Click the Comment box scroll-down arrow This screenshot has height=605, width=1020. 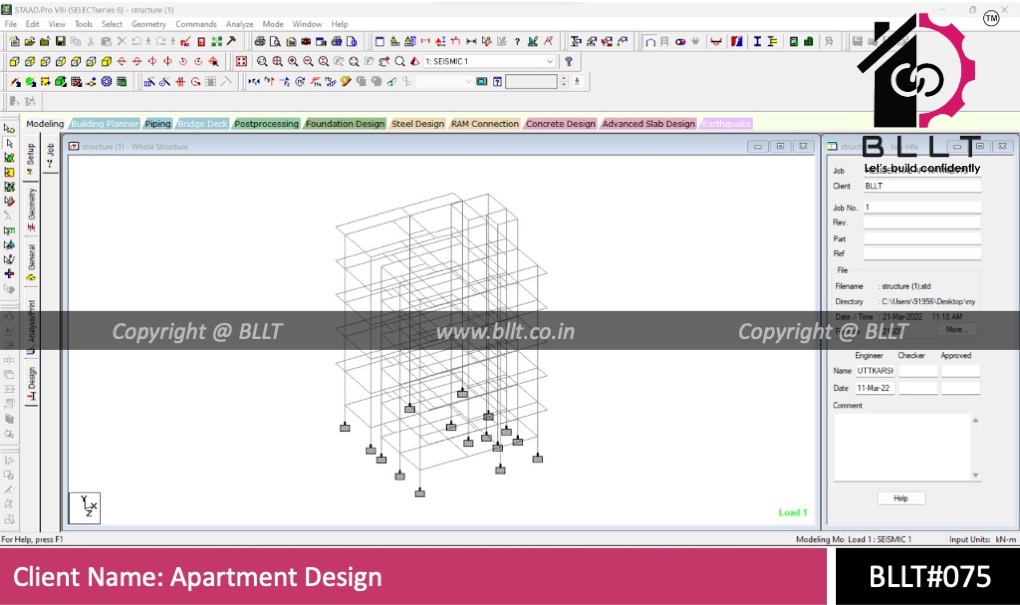[x=975, y=475]
